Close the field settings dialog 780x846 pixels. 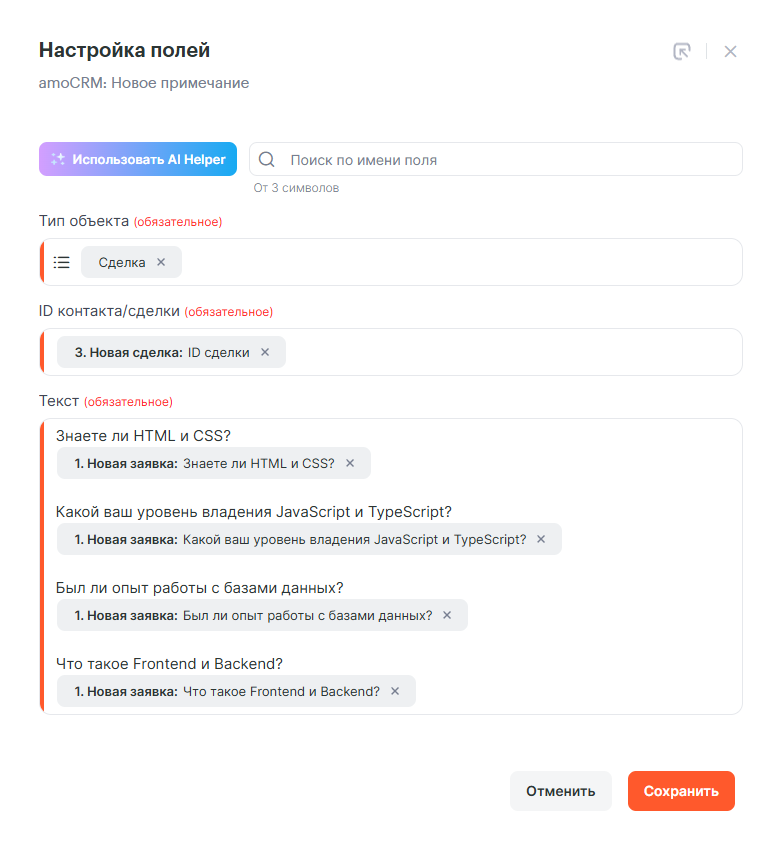coord(730,51)
